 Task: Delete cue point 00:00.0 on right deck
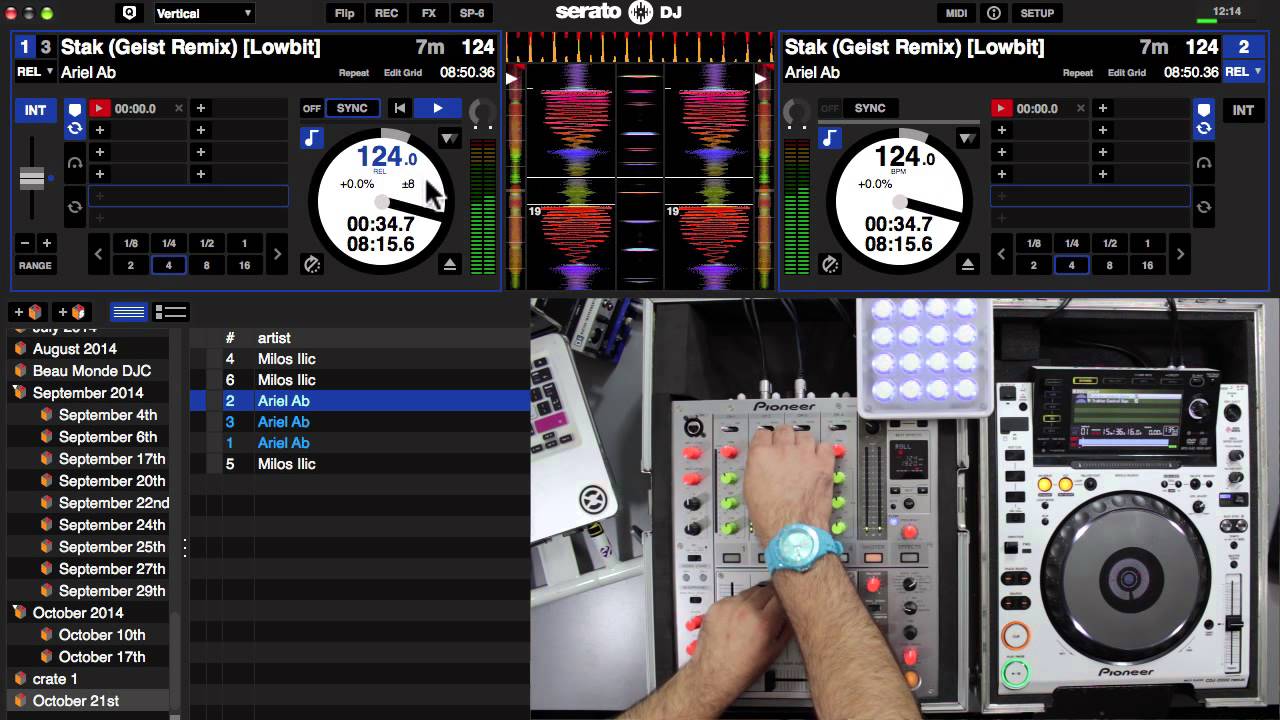tap(1081, 108)
